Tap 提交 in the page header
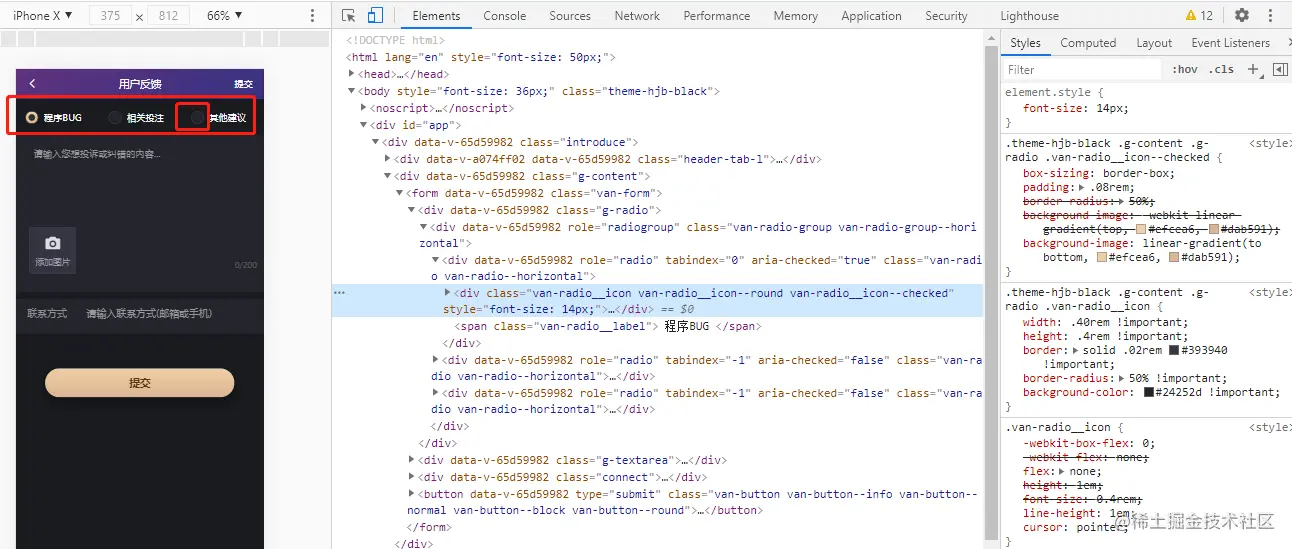The width and height of the screenshot is (1292, 549). (x=243, y=84)
